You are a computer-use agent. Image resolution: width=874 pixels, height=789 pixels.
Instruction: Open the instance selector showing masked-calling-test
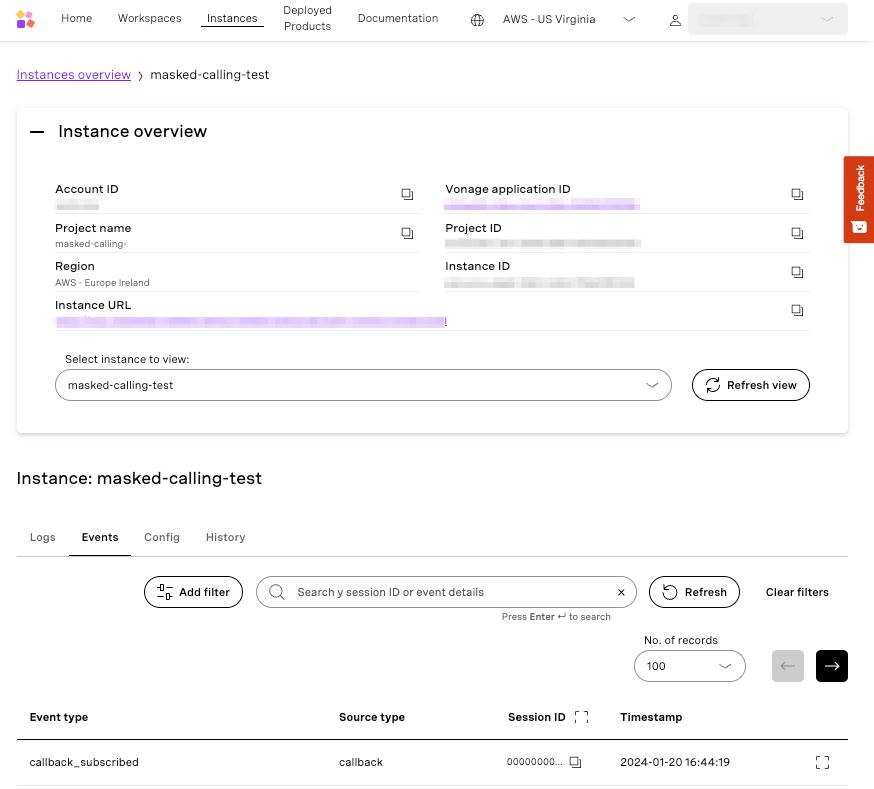pyautogui.click(x=363, y=385)
